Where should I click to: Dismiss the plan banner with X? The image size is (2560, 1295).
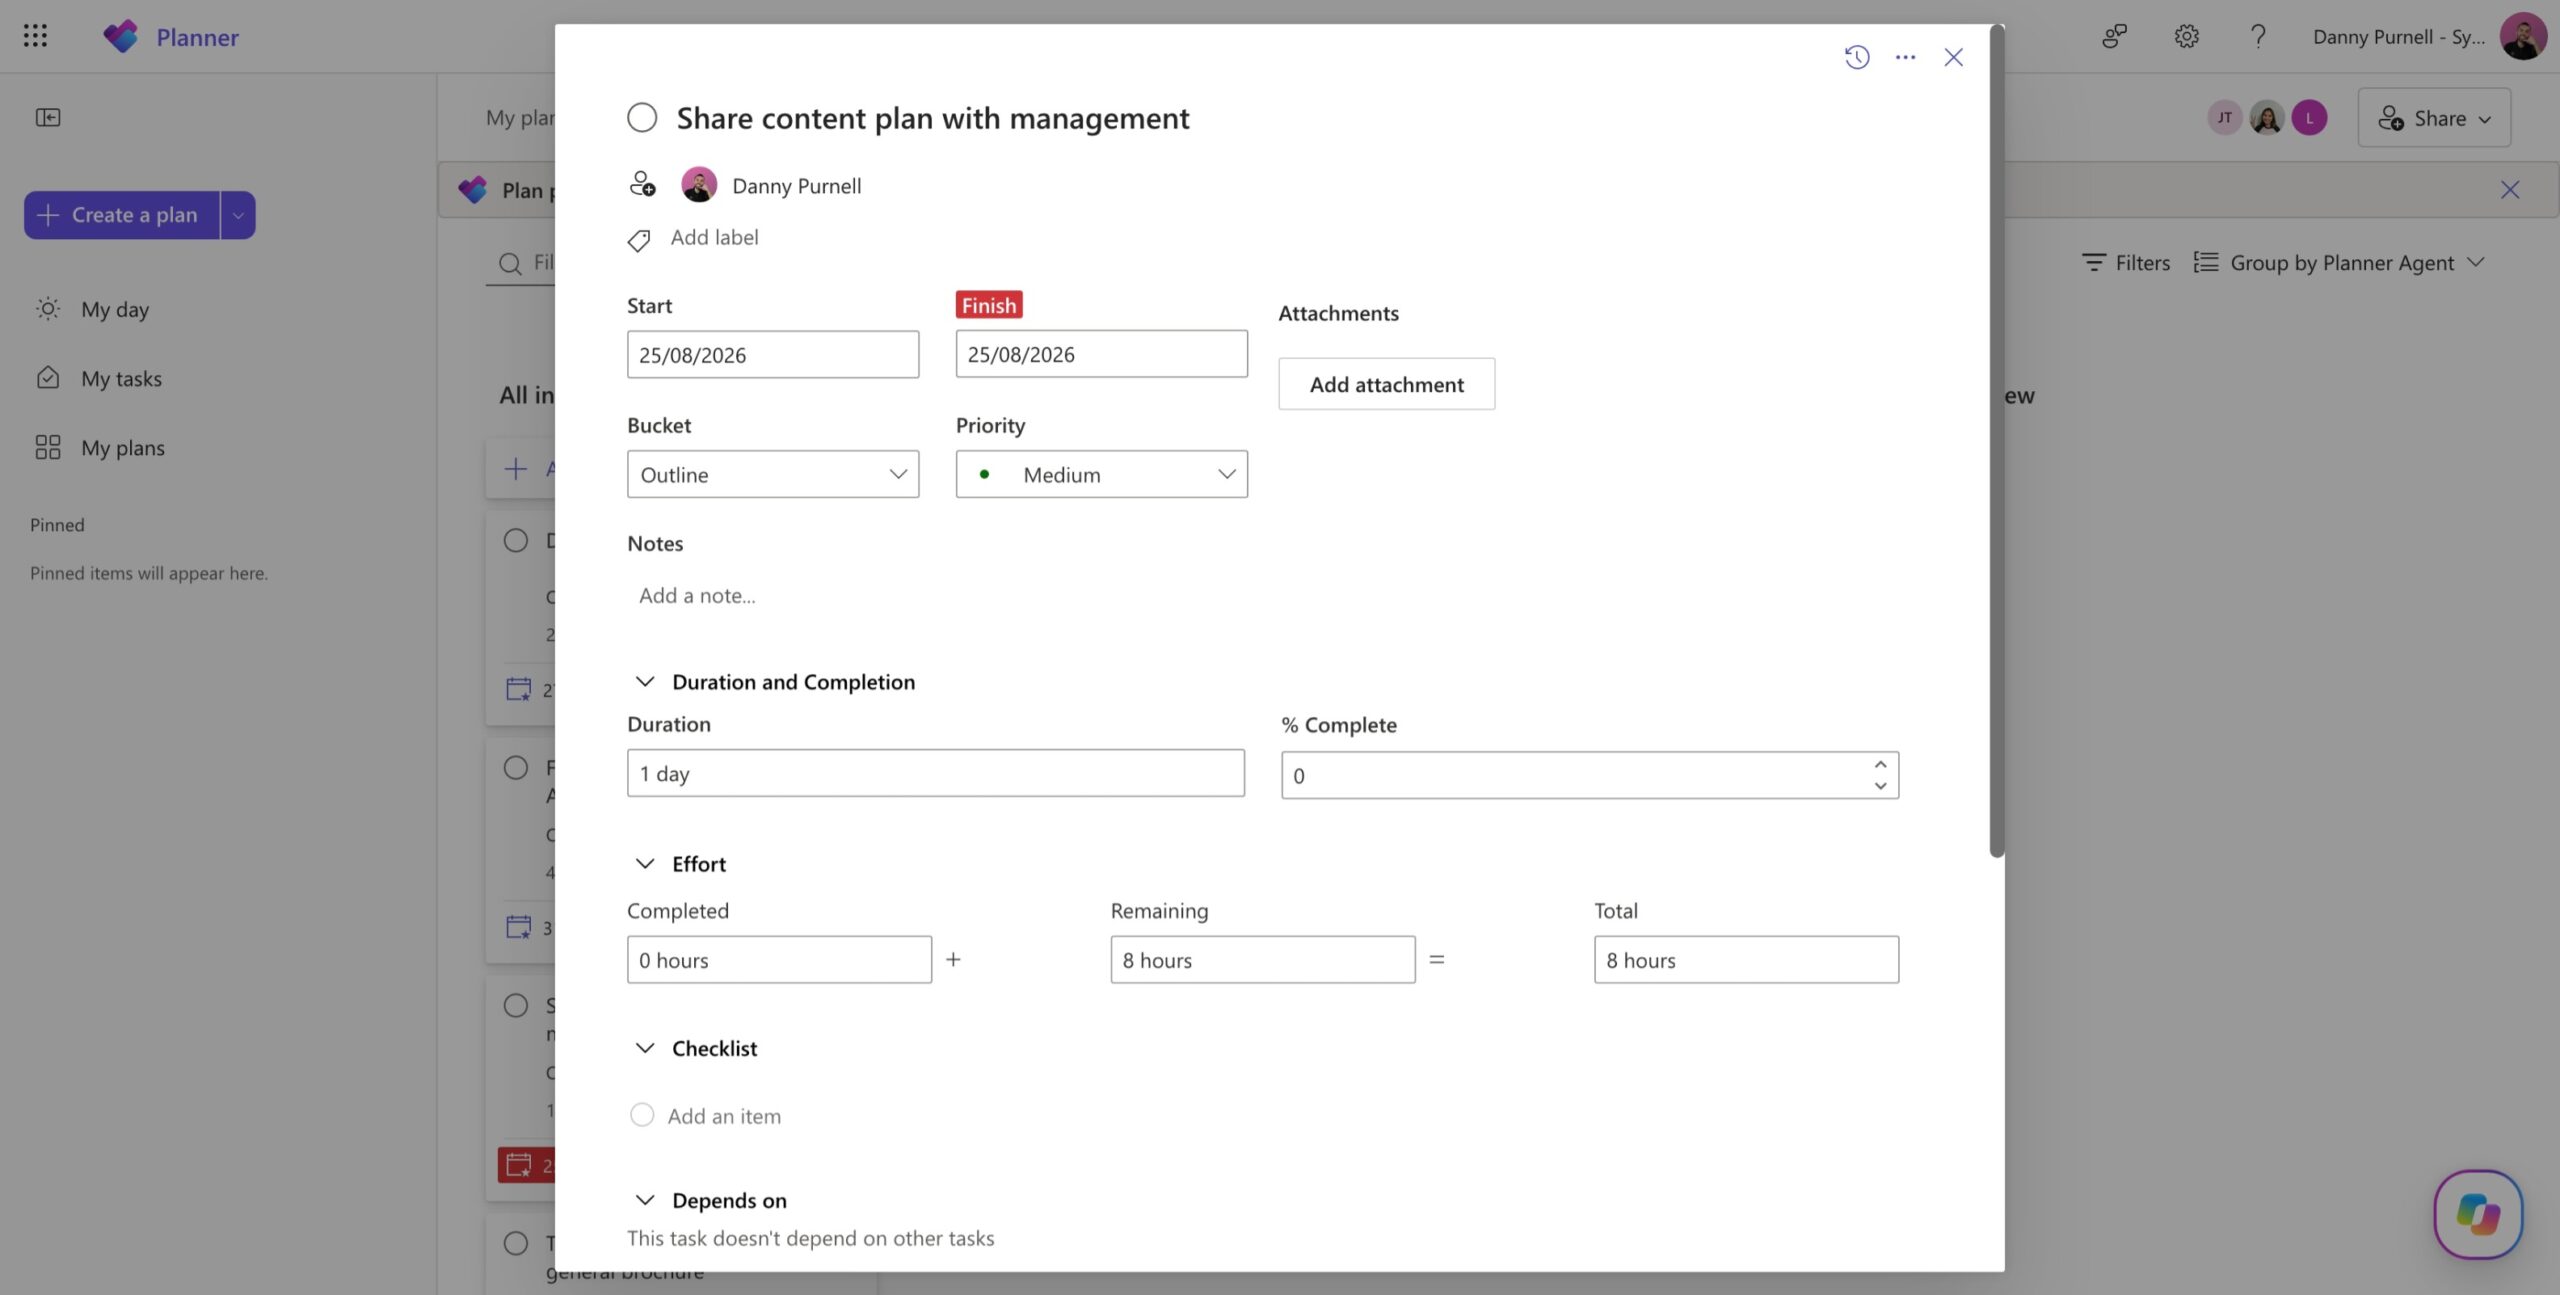[x=2509, y=189]
